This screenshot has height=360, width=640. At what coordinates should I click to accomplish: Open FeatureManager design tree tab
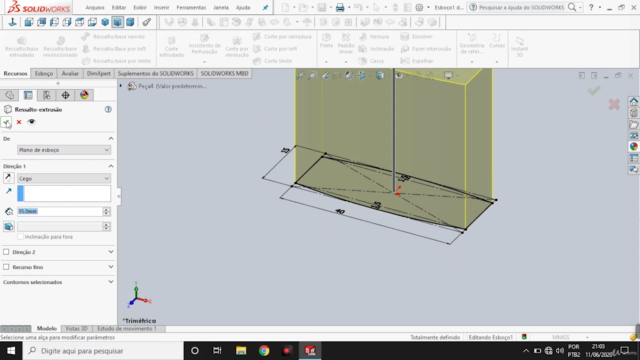10,95
